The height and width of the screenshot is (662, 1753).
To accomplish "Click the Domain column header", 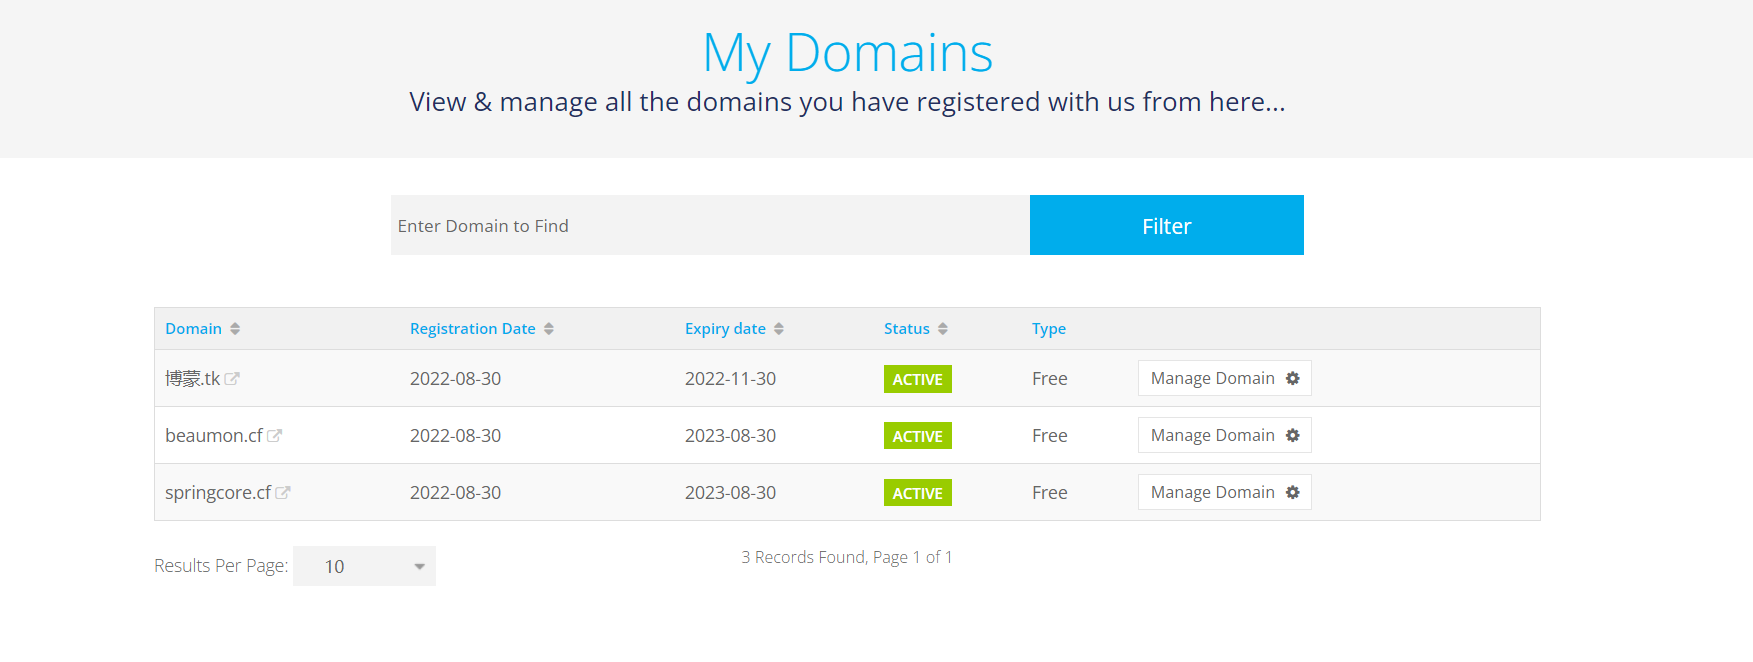I will point(193,329).
